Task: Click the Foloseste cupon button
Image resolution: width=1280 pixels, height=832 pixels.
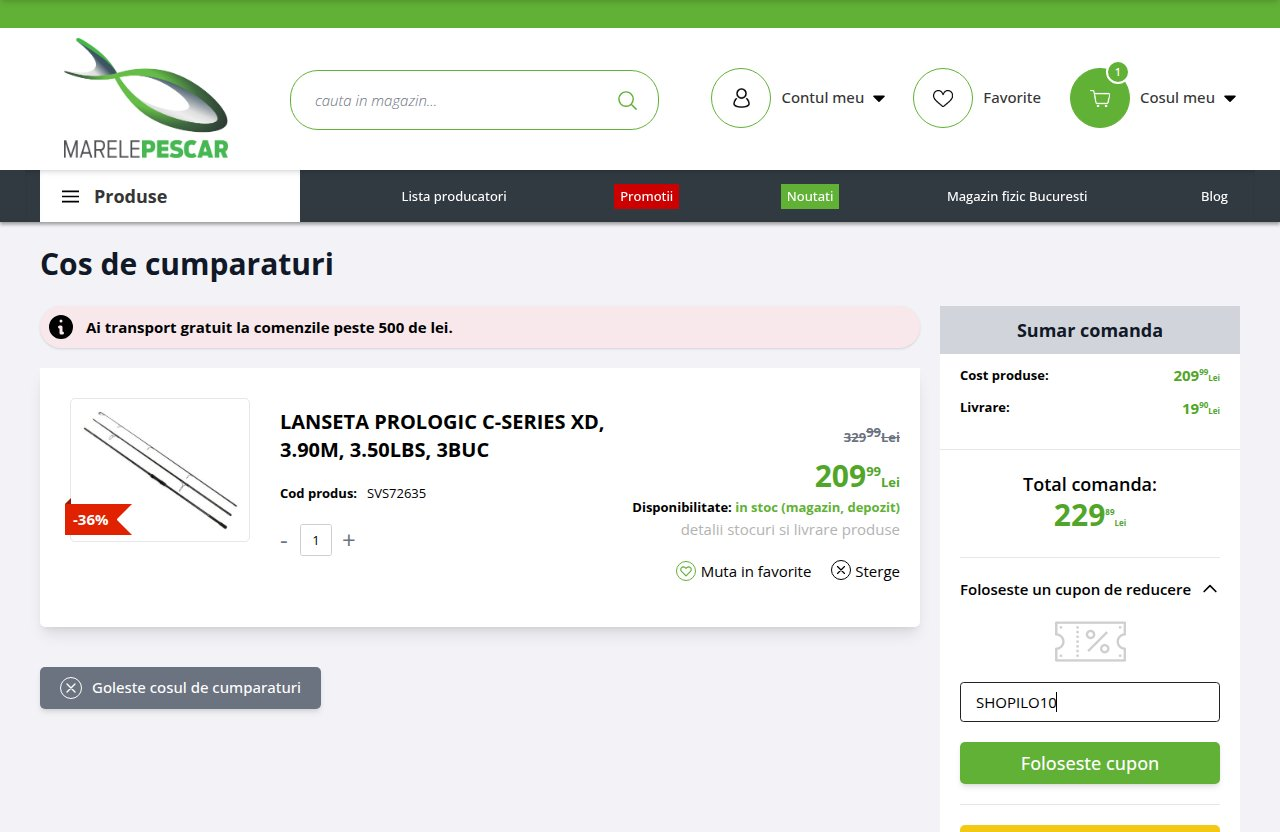Action: click(1090, 763)
